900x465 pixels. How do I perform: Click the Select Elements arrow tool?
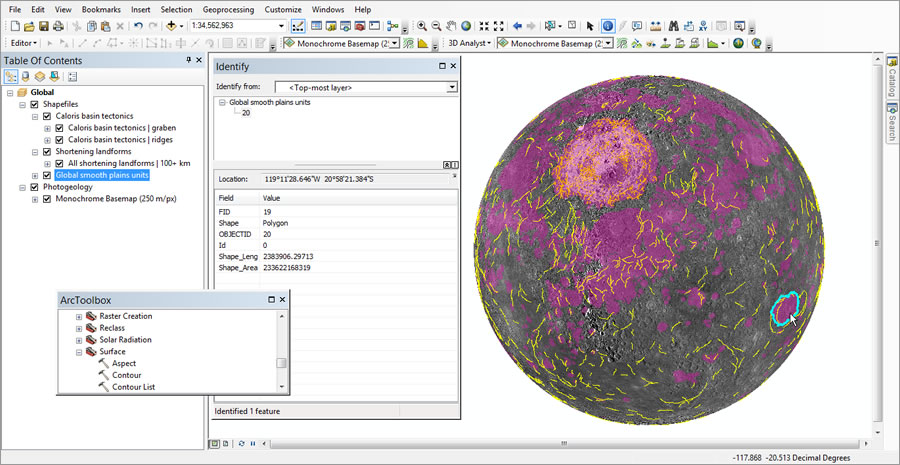pos(591,25)
